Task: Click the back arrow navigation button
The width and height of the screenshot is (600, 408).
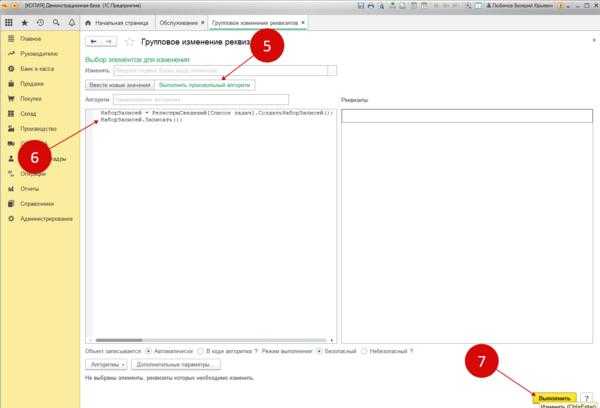Action: [x=93, y=42]
